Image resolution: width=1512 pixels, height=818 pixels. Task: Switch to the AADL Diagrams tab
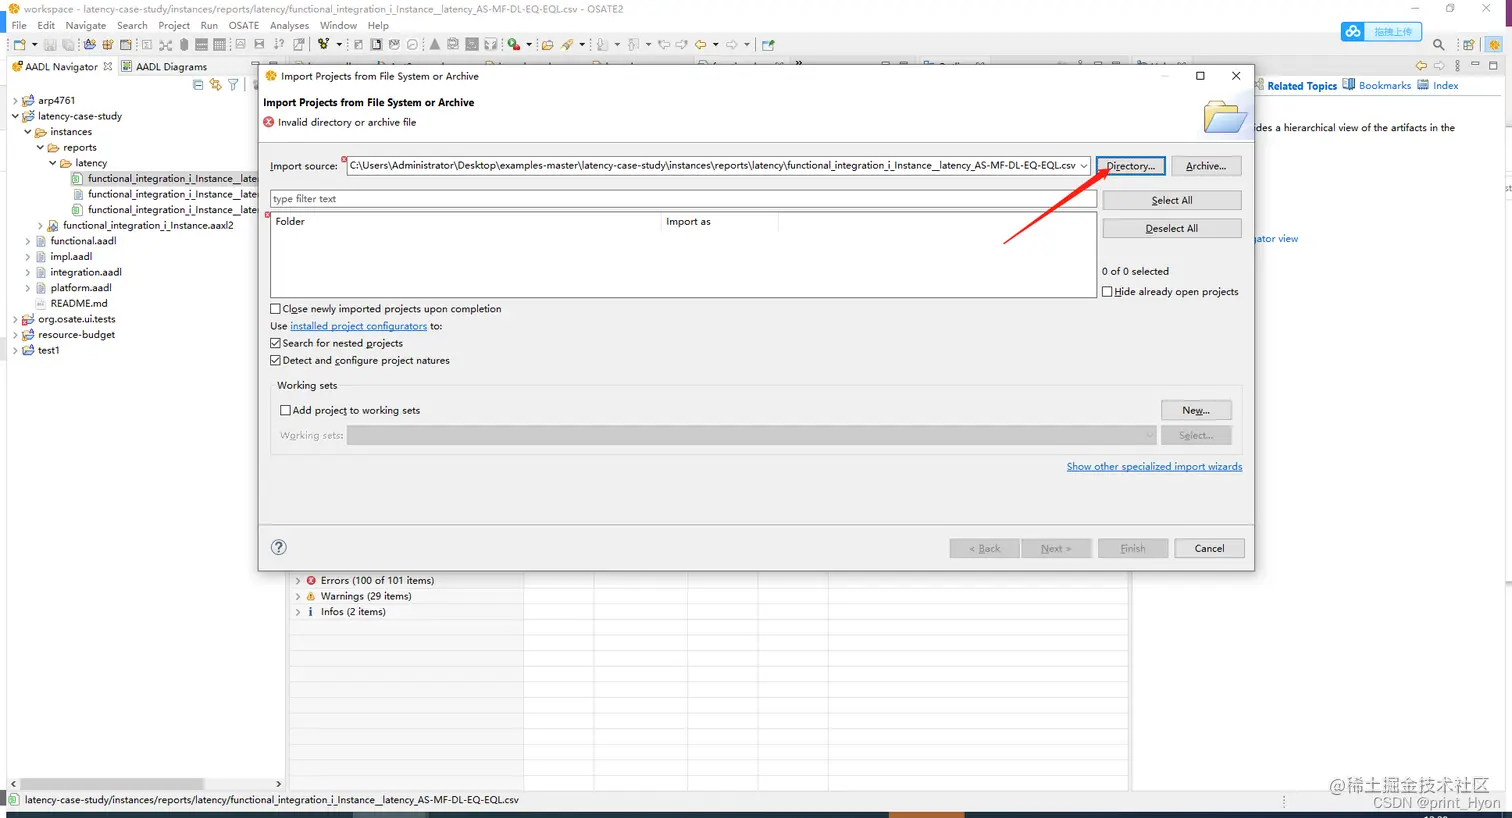pos(164,67)
